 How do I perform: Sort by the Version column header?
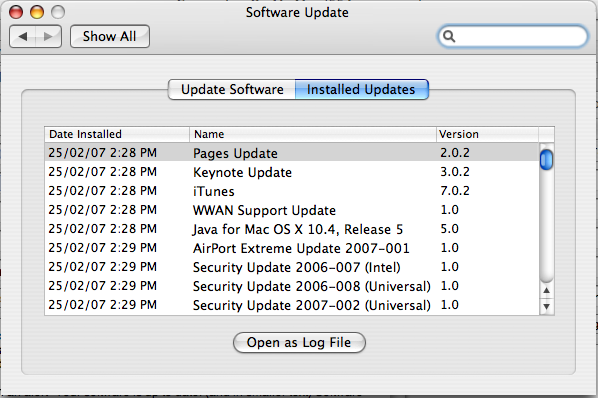coord(487,134)
